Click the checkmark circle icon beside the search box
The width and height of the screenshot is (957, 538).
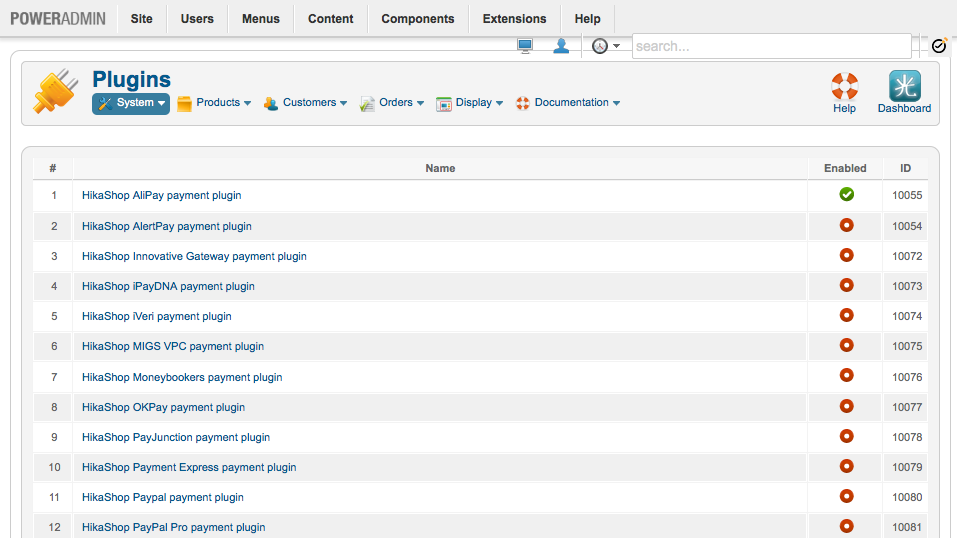coord(939,46)
